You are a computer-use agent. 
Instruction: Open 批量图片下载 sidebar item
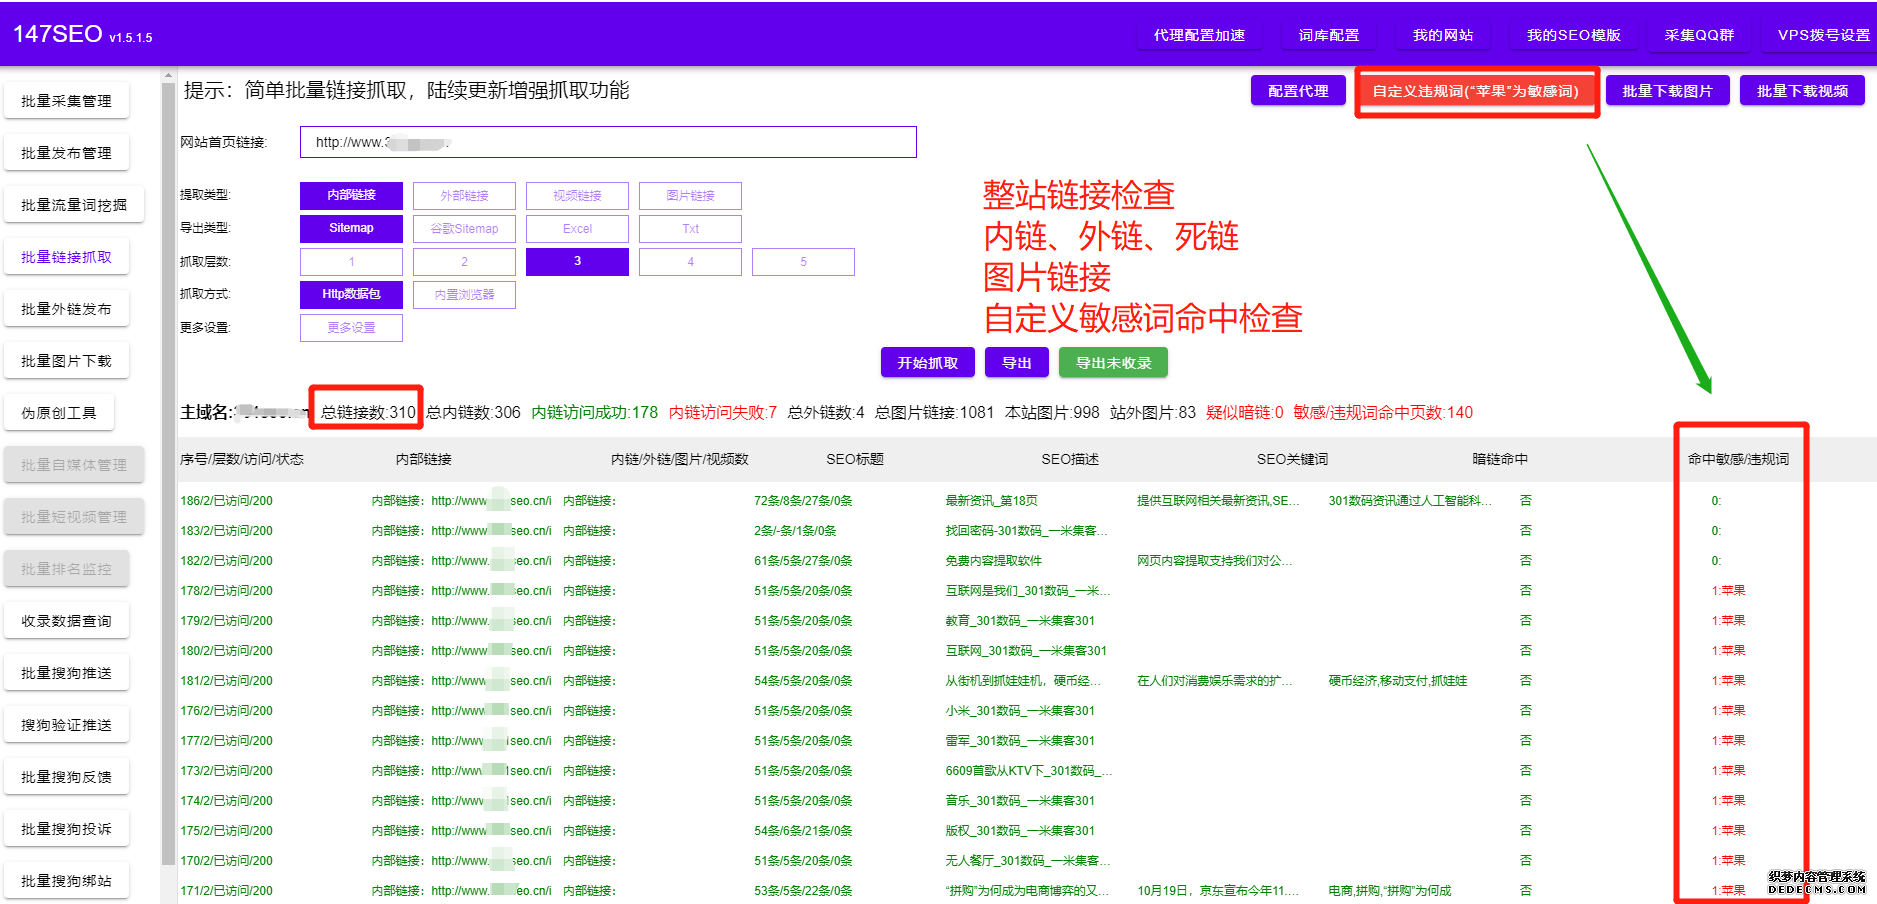(x=66, y=361)
